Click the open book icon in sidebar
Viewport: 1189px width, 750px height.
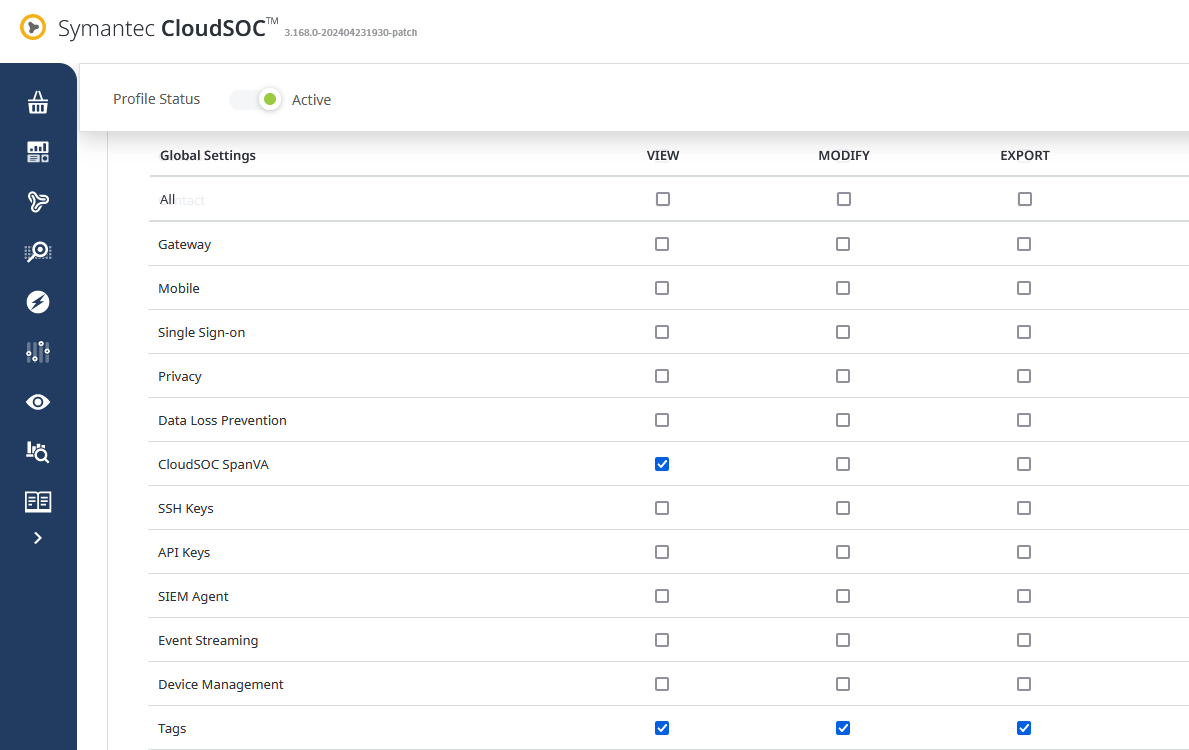tap(38, 502)
